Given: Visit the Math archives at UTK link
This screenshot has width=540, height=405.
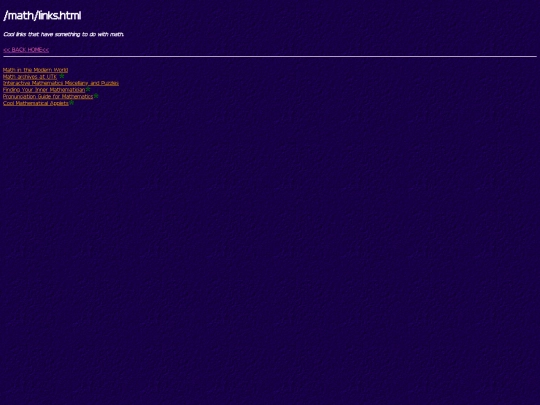Looking at the screenshot, I should coord(30,76).
